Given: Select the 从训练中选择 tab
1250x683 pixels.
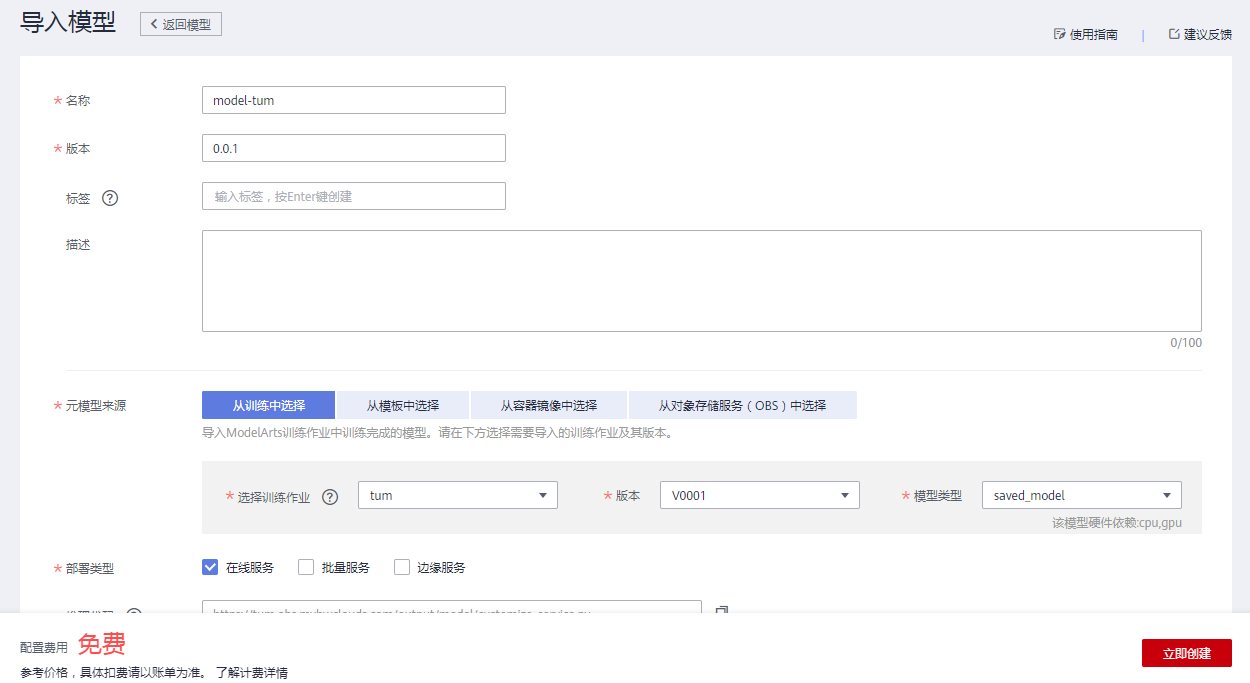Looking at the screenshot, I should coord(269,405).
